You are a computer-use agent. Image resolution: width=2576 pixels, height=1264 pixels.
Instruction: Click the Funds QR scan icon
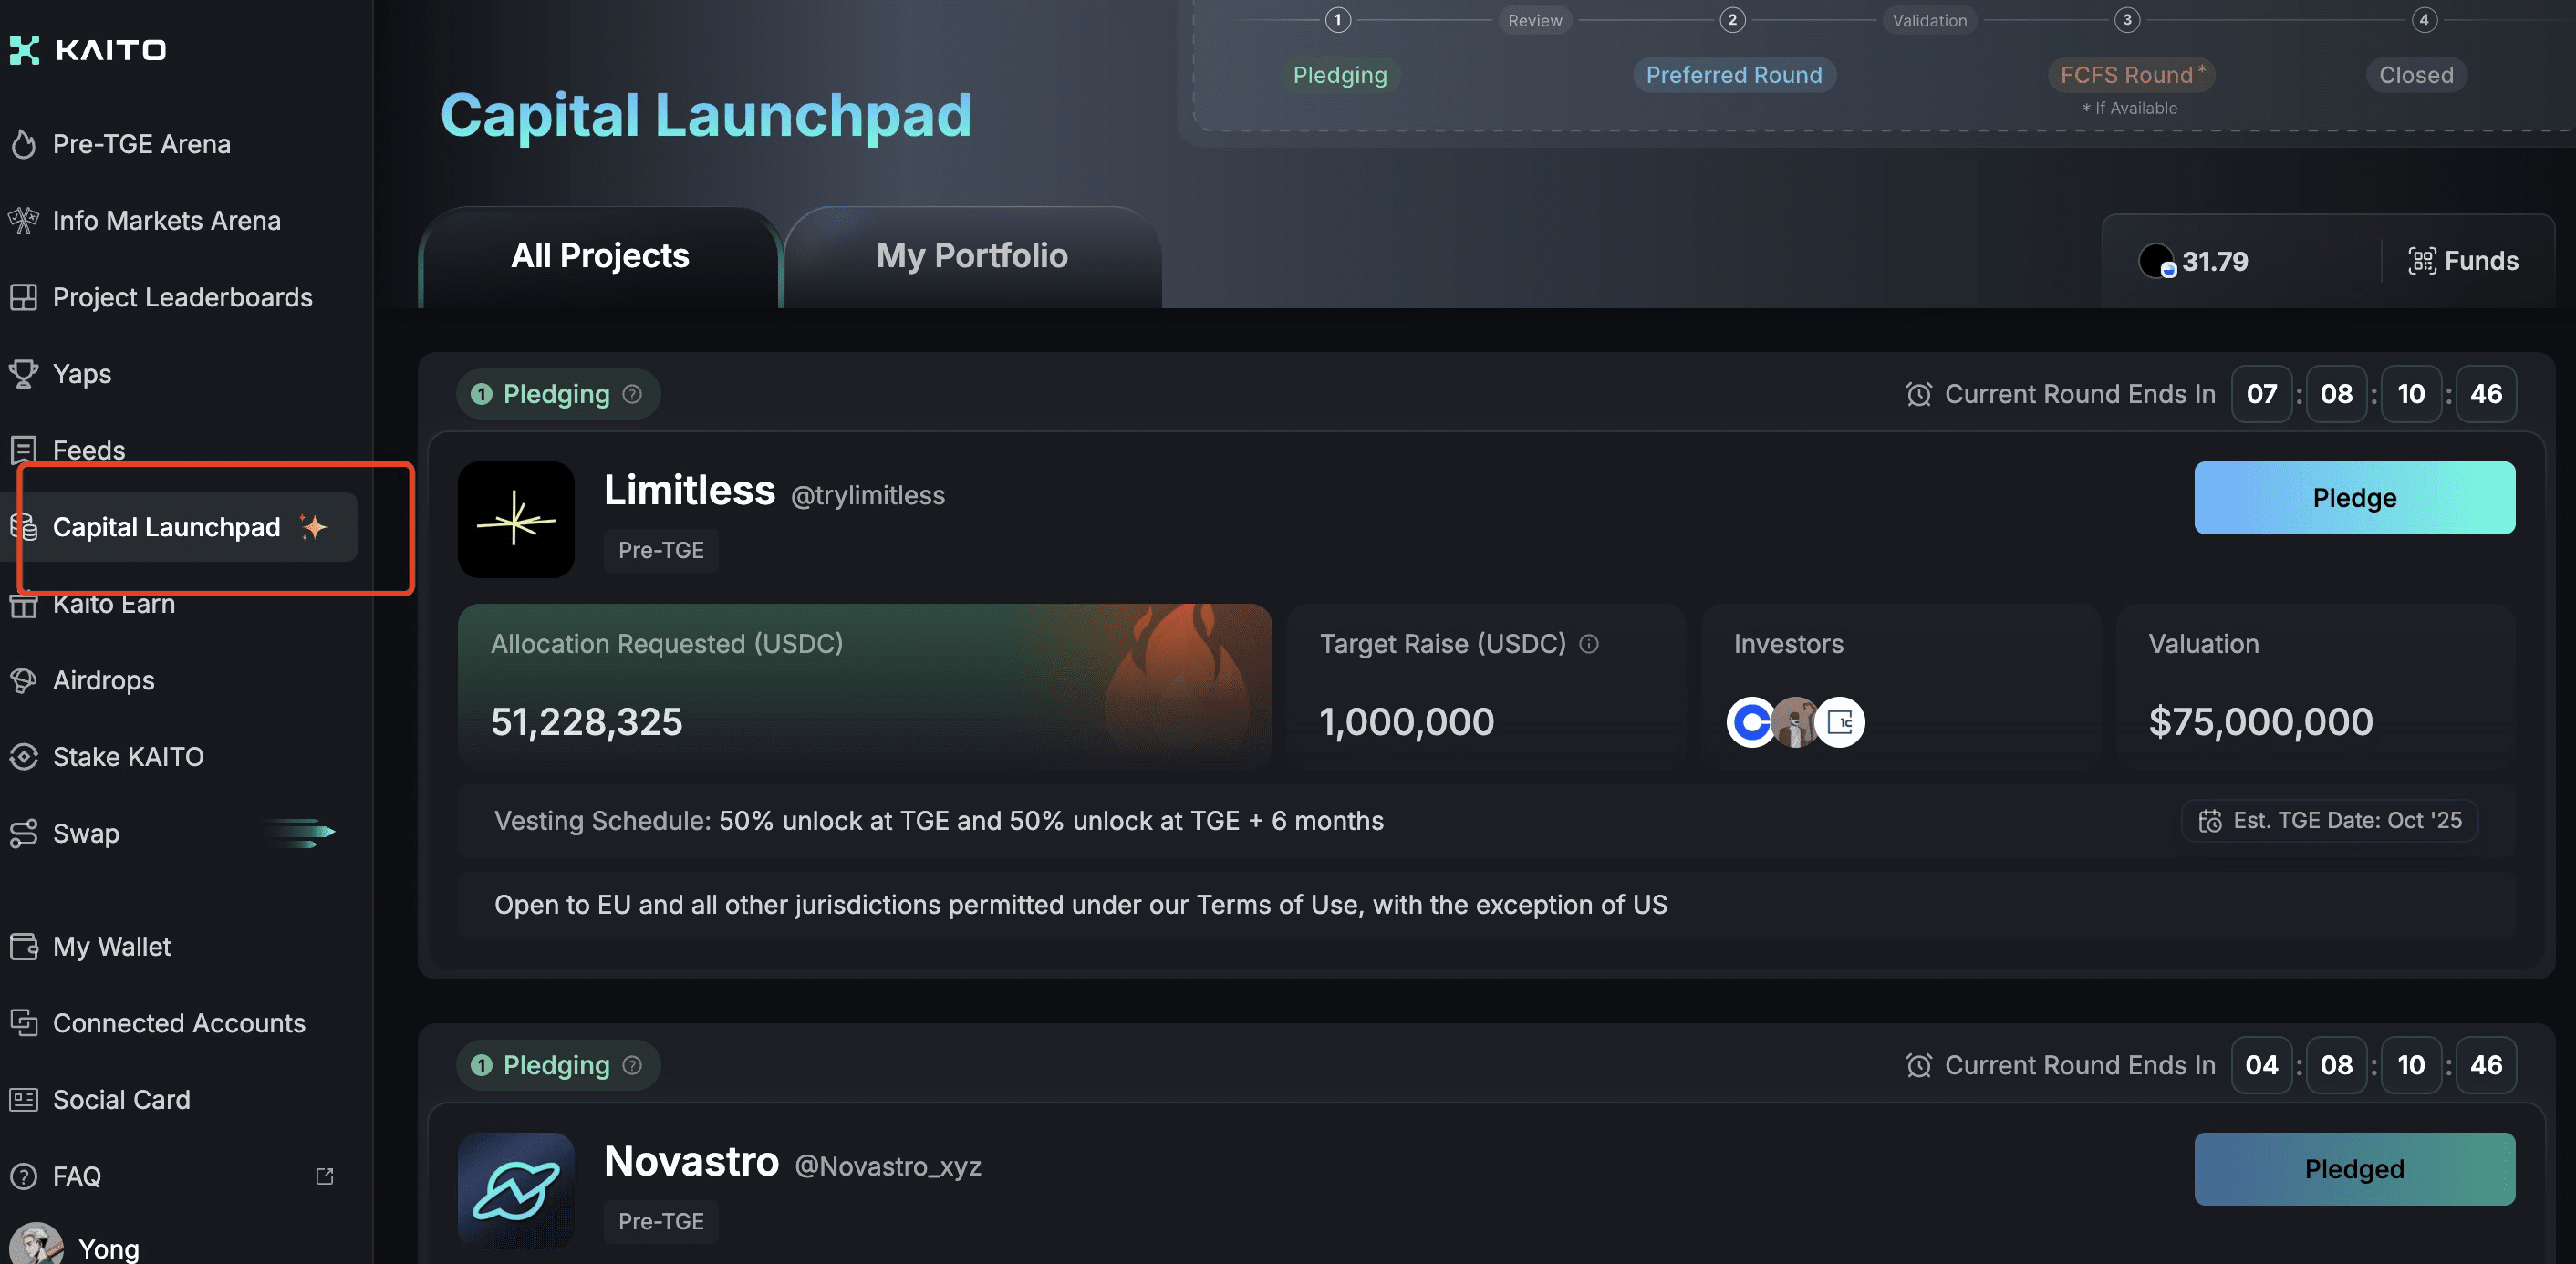point(2421,261)
